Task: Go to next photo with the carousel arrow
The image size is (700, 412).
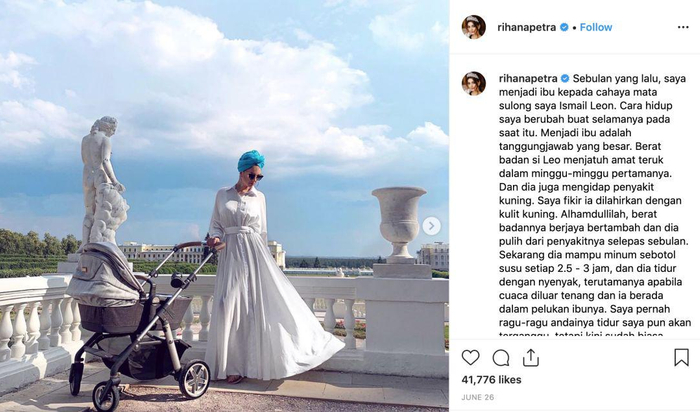Action: click(x=431, y=226)
